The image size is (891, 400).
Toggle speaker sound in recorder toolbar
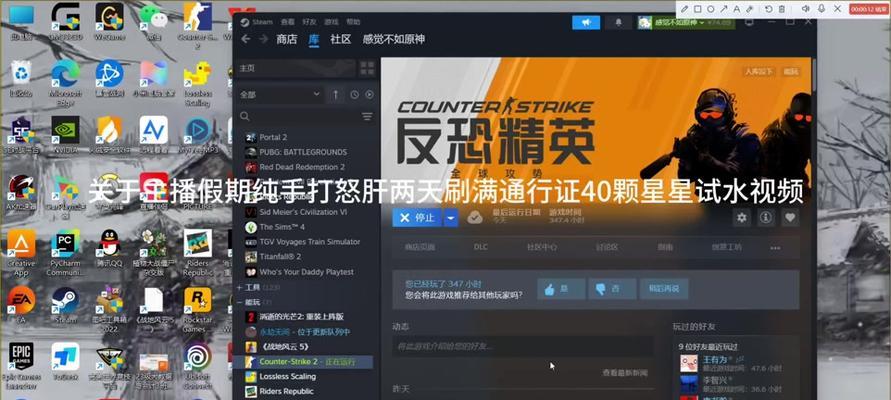click(x=805, y=9)
